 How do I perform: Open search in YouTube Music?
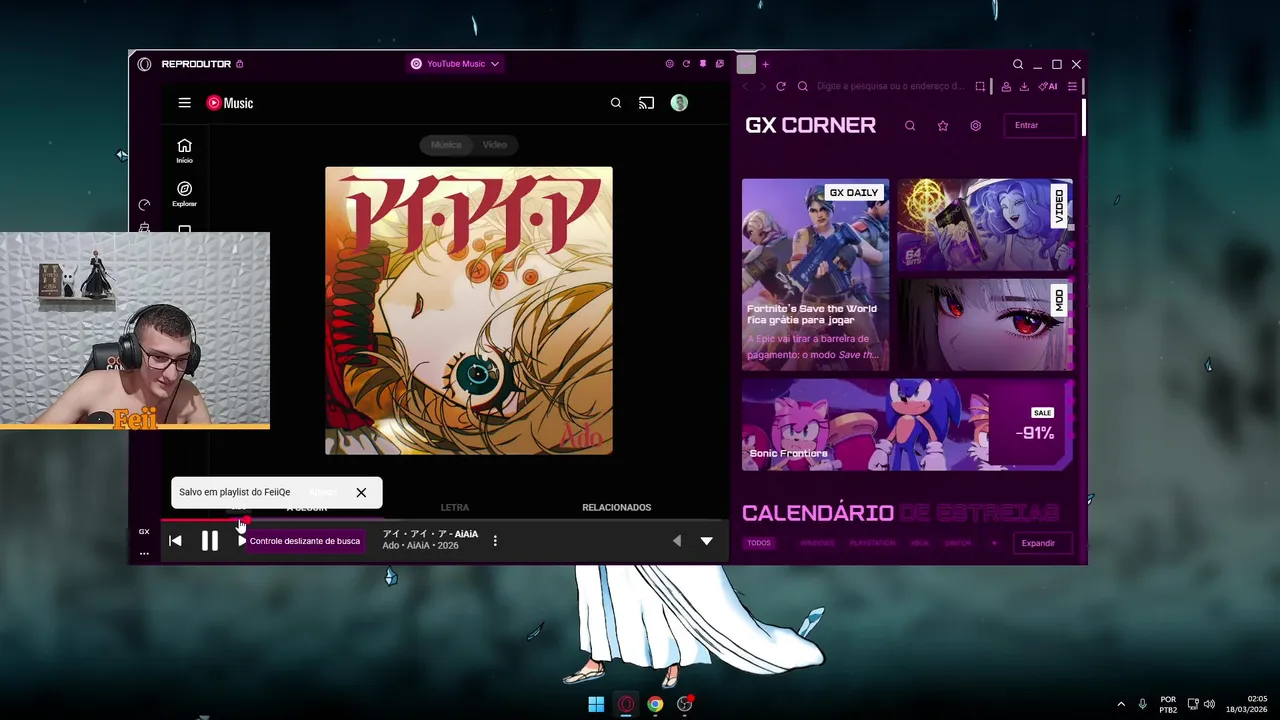pos(616,103)
